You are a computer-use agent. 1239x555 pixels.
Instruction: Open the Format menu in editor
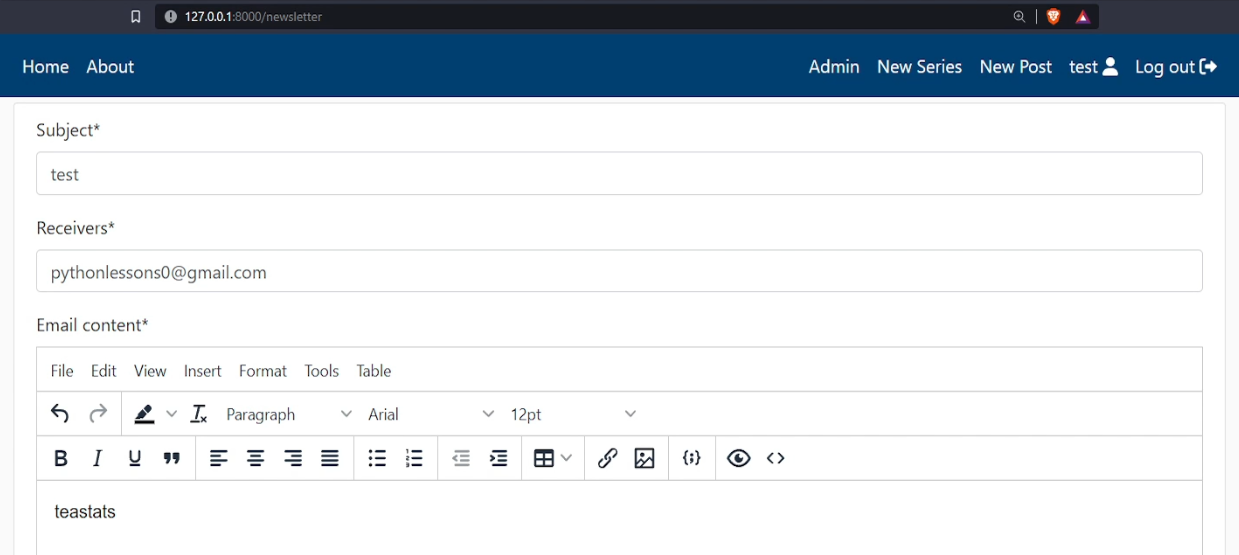[263, 371]
